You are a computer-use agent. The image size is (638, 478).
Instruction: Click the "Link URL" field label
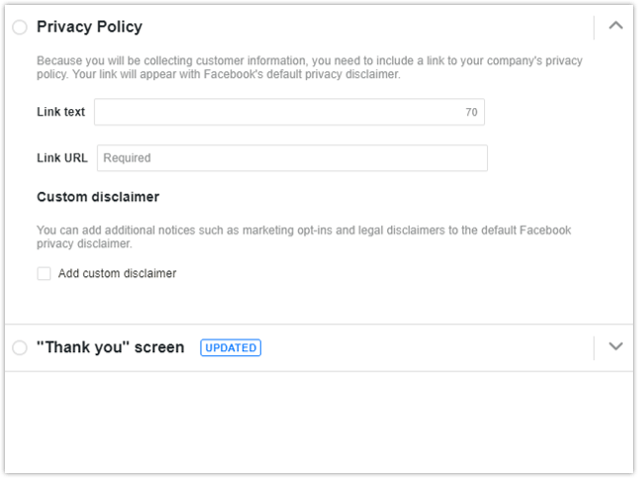pyautogui.click(x=62, y=158)
